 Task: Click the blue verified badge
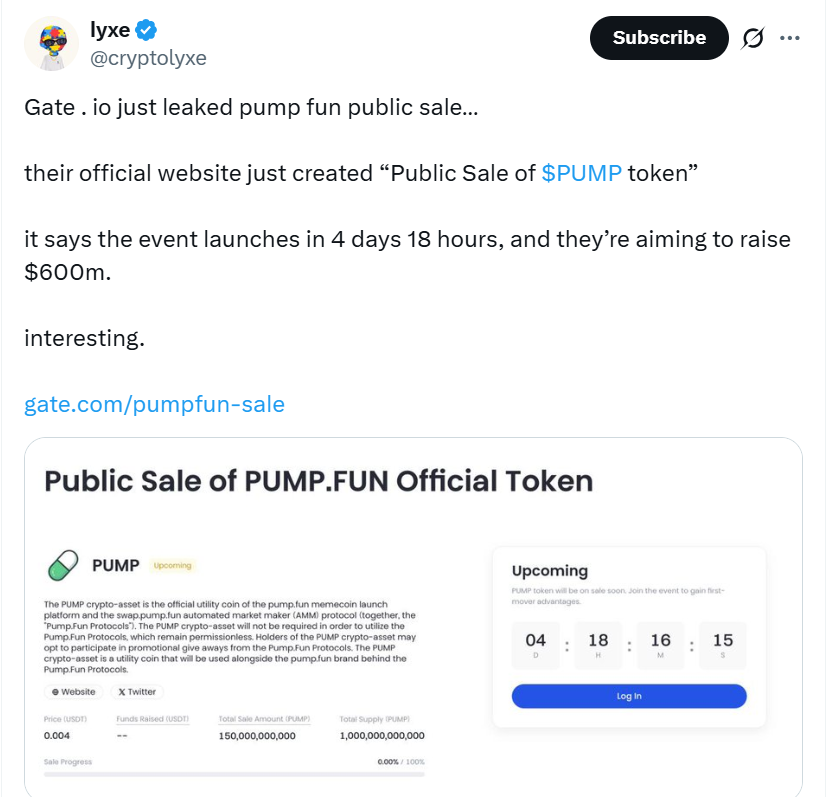pyautogui.click(x=146, y=31)
